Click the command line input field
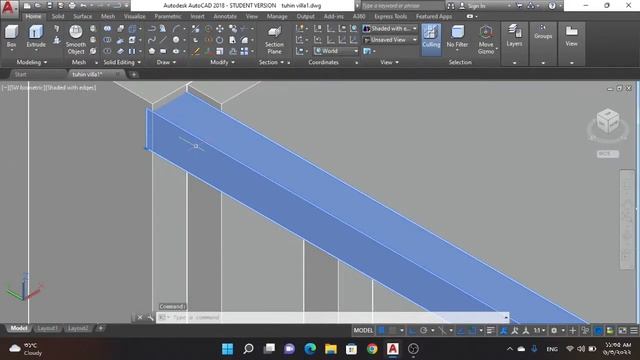This screenshot has width=640, height=360. tap(333, 317)
